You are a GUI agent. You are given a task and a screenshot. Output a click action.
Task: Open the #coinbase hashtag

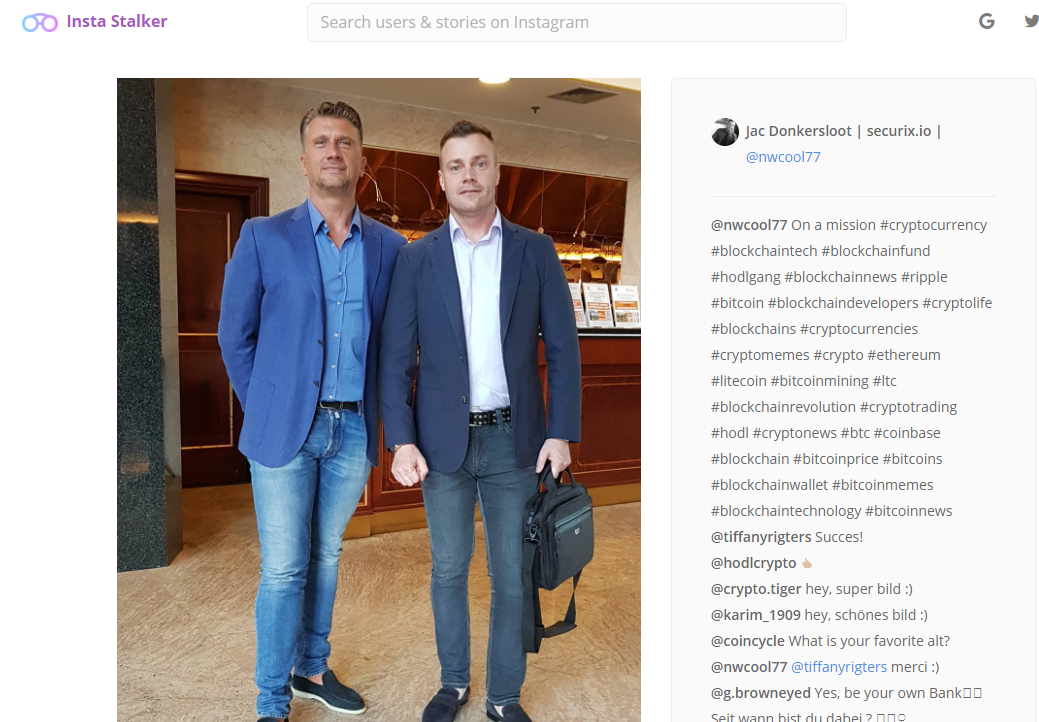[x=906, y=433]
